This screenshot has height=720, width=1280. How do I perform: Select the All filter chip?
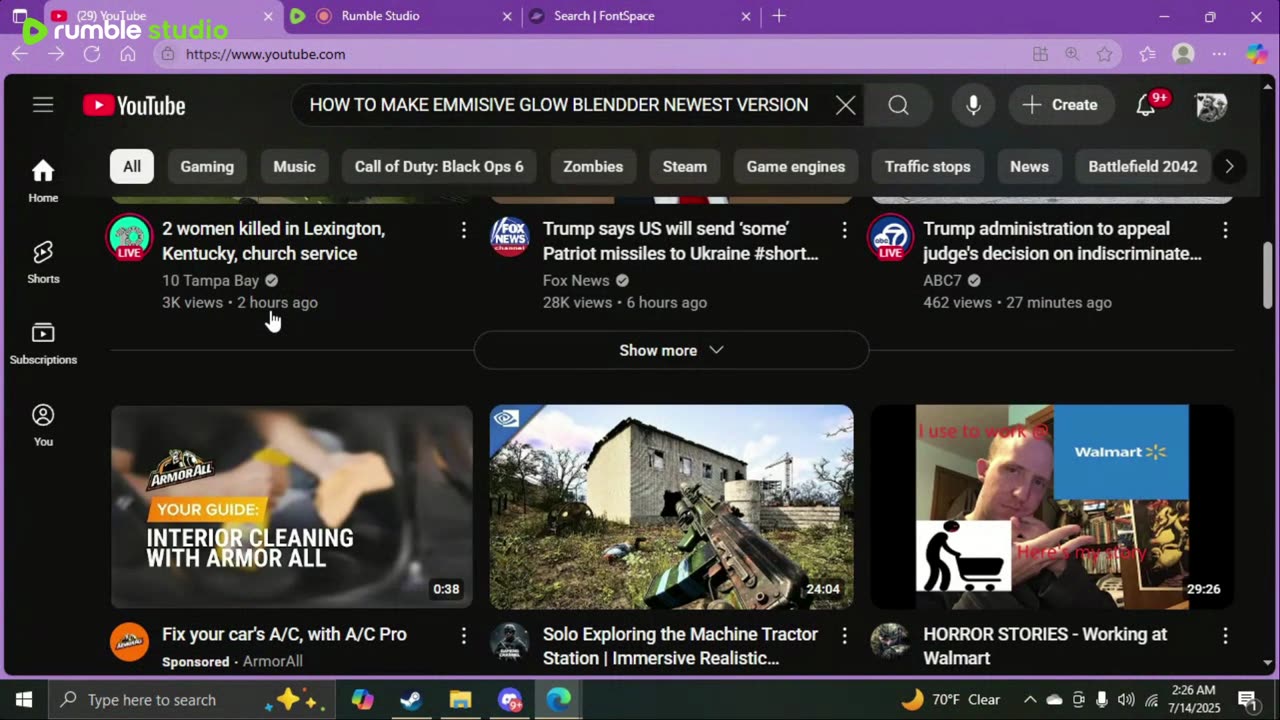coord(132,167)
